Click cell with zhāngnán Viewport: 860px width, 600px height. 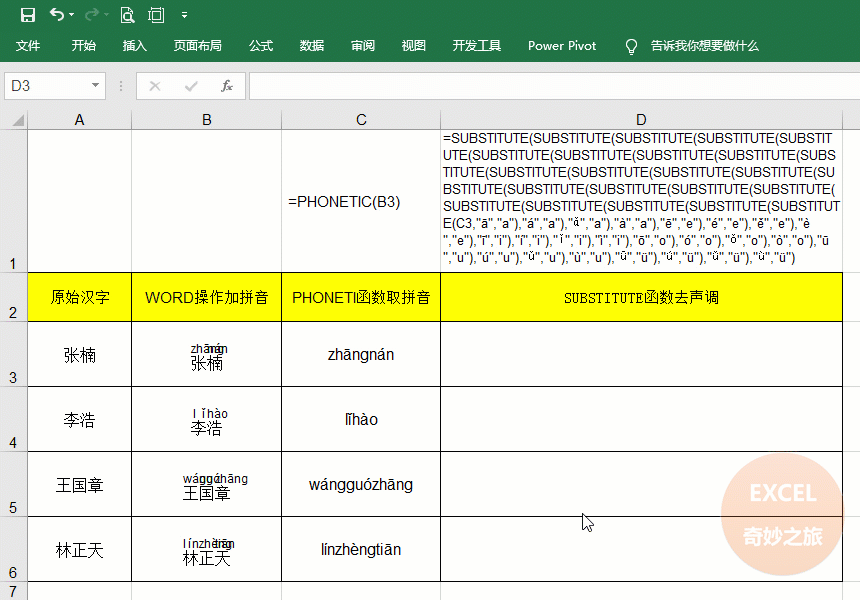361,354
